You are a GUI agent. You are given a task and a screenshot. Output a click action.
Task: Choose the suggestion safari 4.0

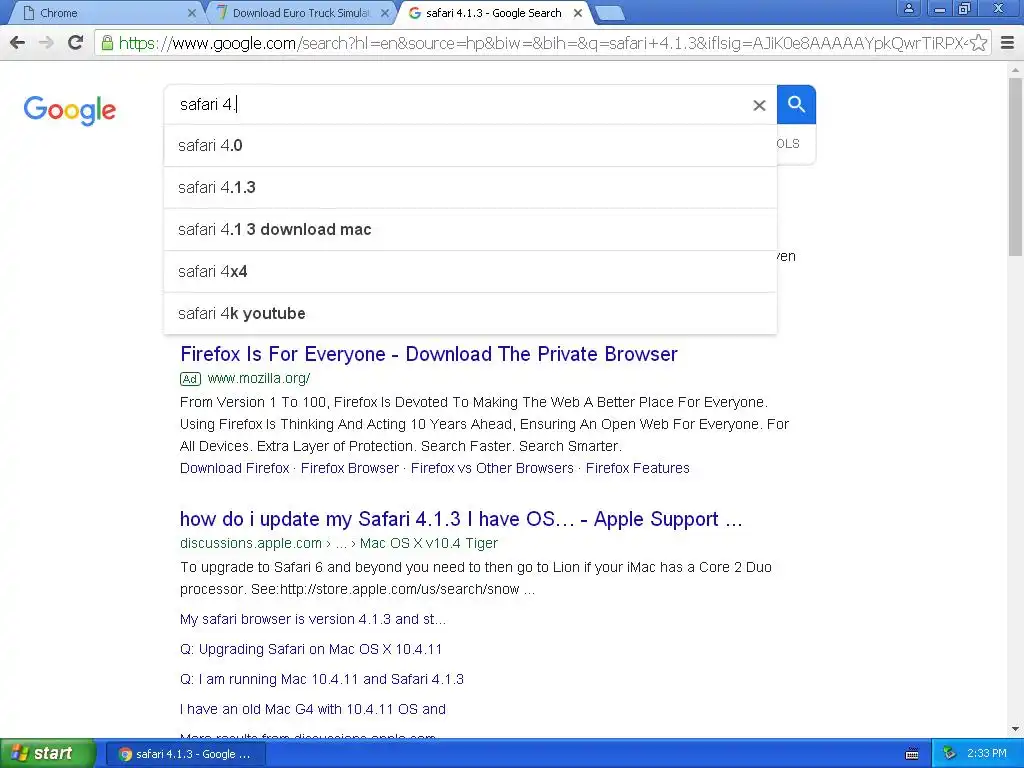[x=470, y=146]
